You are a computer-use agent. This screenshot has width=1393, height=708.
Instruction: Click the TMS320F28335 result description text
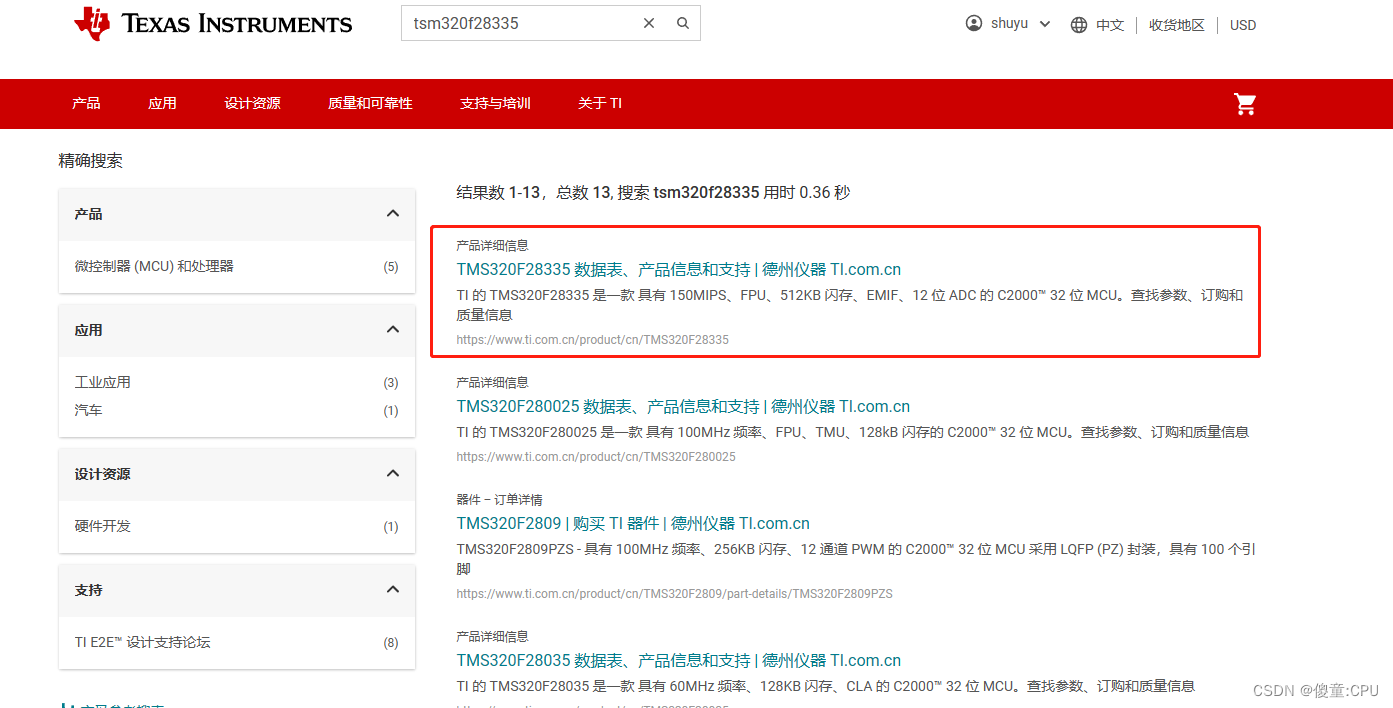[850, 305]
